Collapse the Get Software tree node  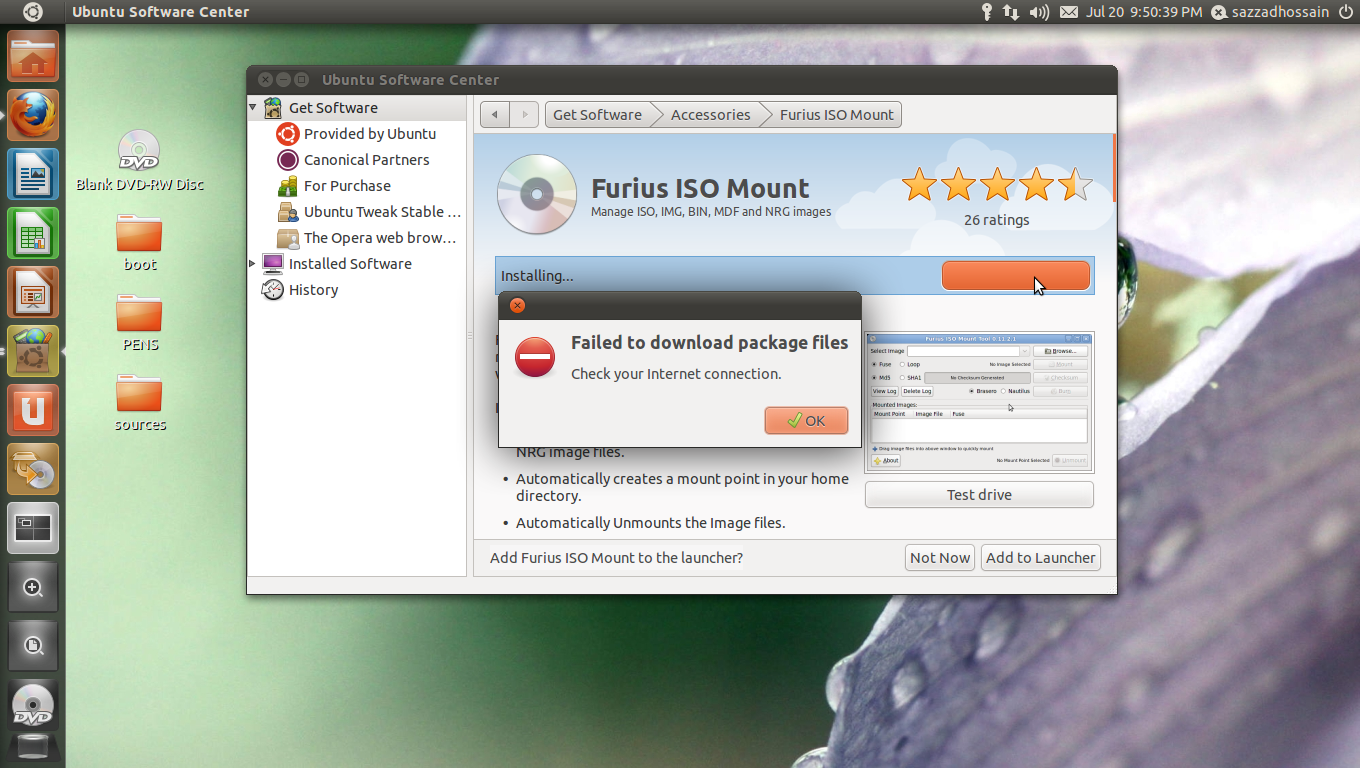(x=253, y=108)
